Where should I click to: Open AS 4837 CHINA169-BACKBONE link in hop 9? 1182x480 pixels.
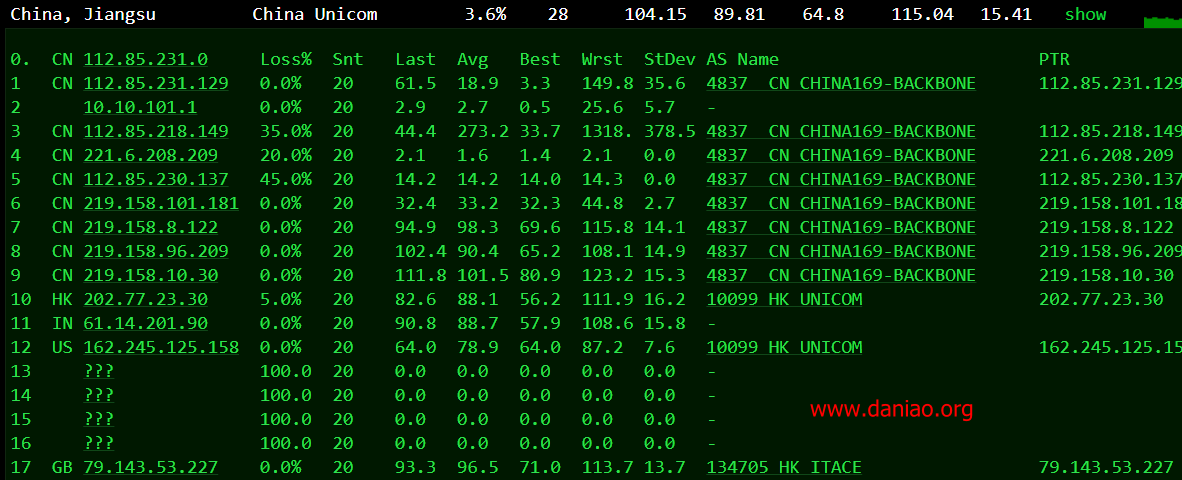pyautogui.click(x=841, y=276)
